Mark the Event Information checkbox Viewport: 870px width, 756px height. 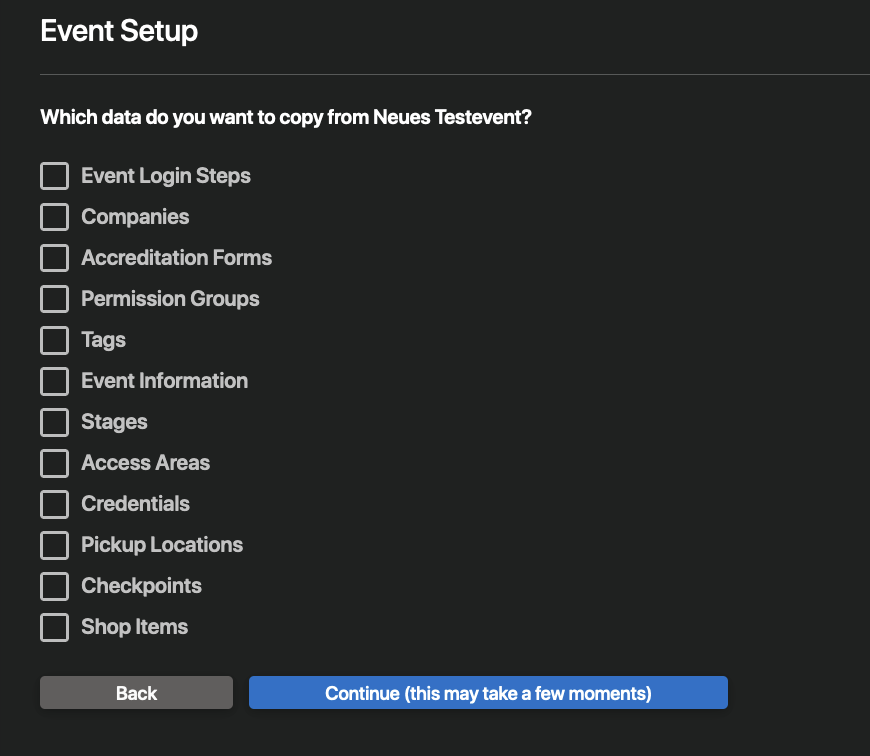pyautogui.click(x=54, y=381)
